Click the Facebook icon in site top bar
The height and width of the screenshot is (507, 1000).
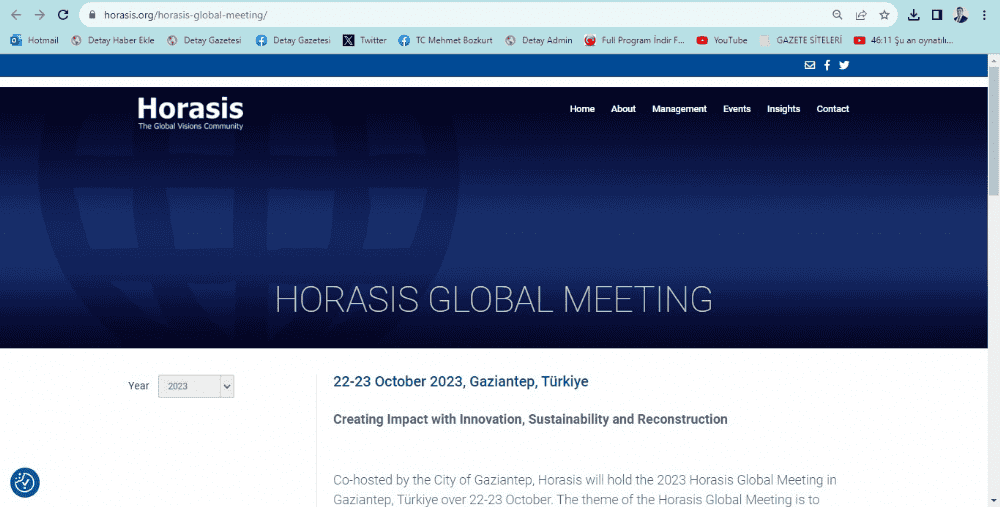pos(827,65)
